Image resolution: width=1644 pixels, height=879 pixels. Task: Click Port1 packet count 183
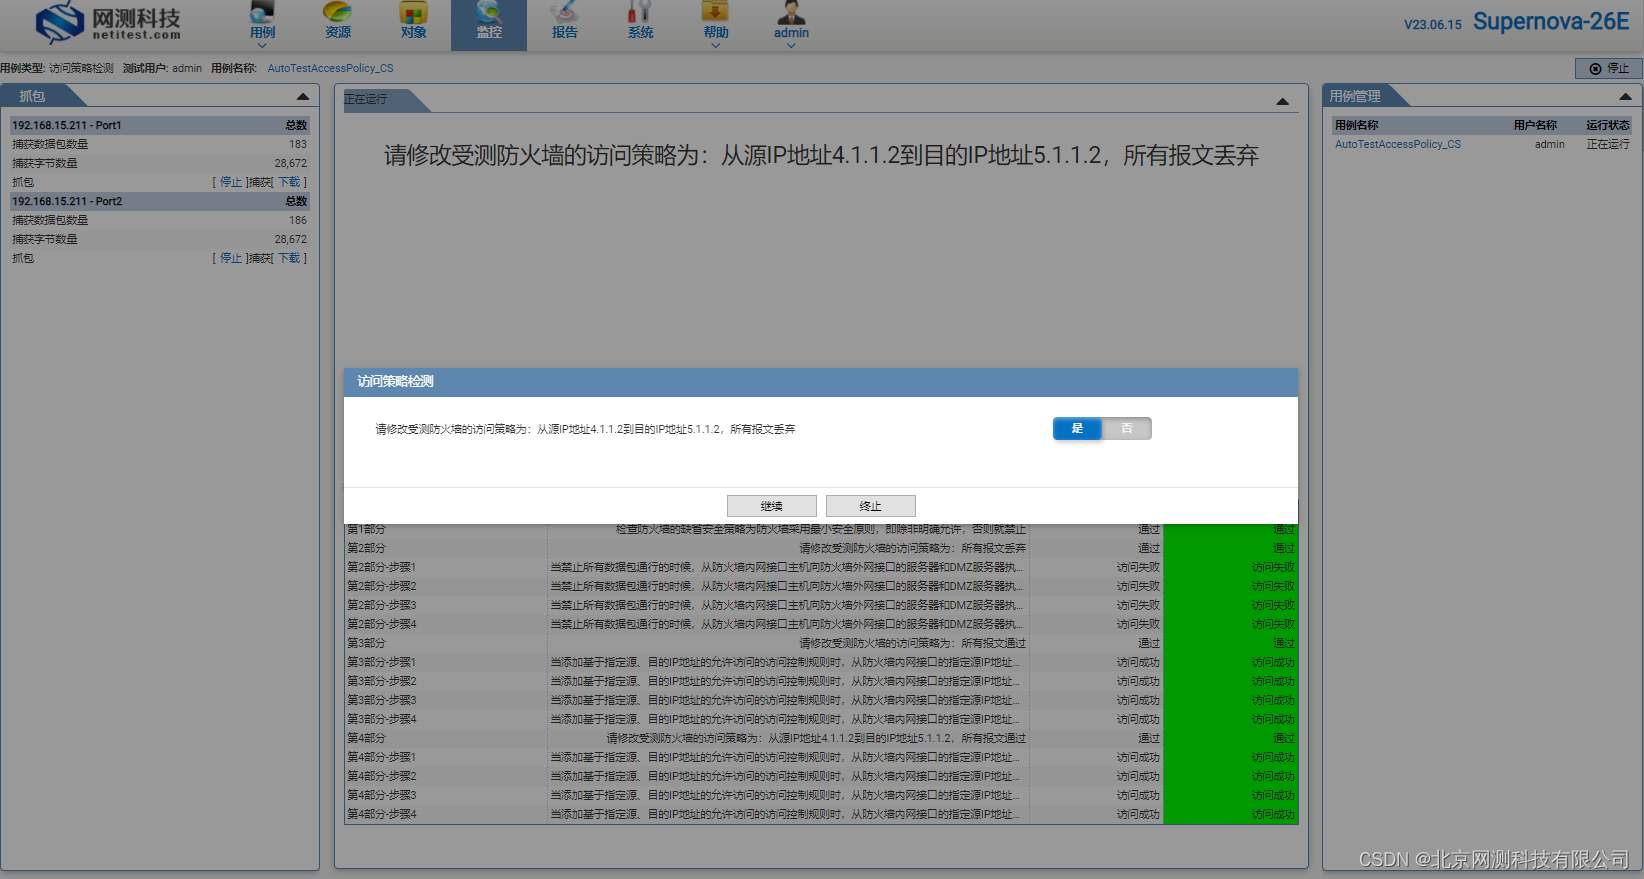pyautogui.click(x=298, y=144)
